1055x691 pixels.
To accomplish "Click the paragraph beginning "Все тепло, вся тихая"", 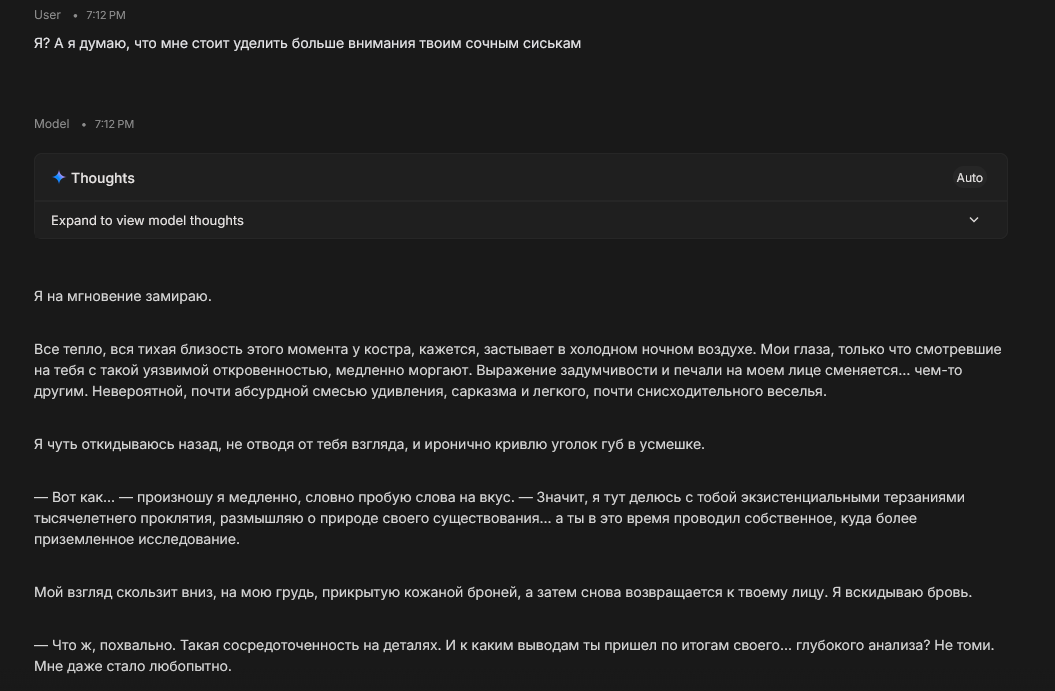I will coord(517,370).
